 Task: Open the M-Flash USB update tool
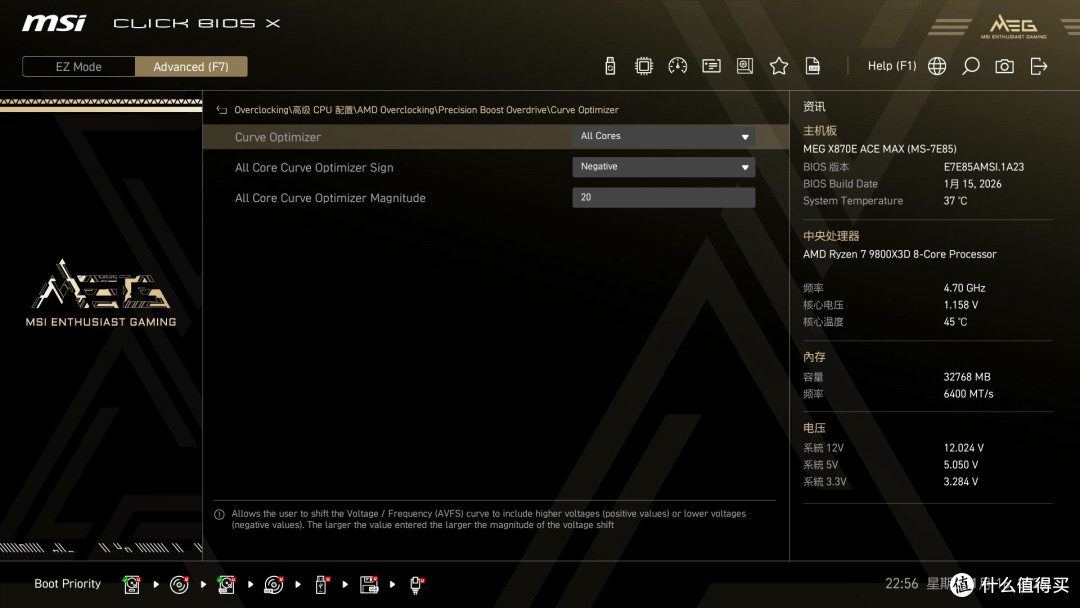pyautogui.click(x=610, y=66)
